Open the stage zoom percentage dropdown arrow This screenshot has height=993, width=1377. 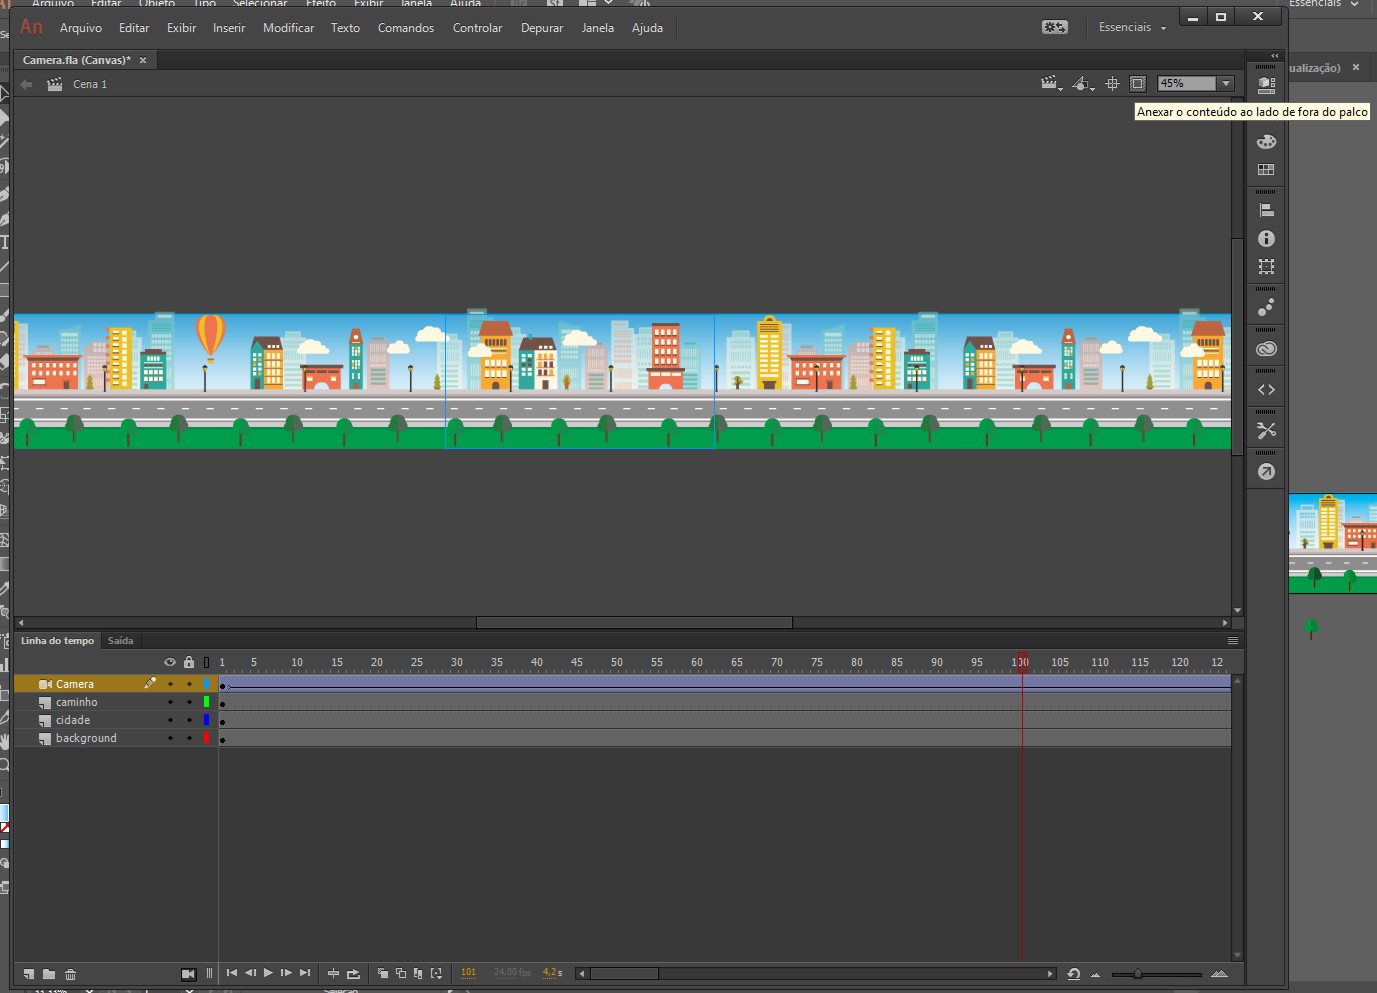[x=1226, y=84]
